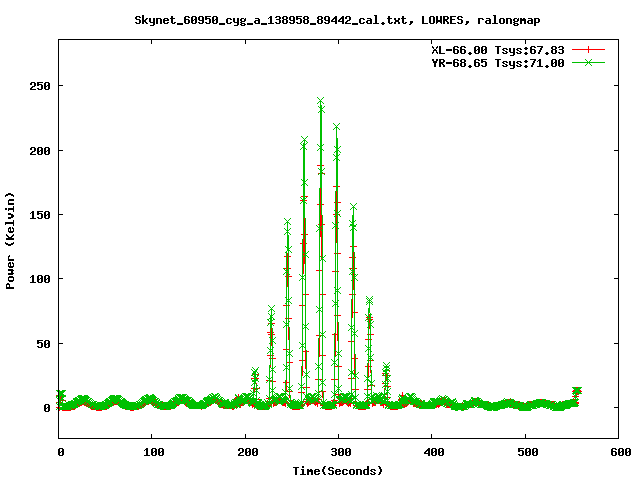
Task: Click the top of the tallest green peak
Action: (320, 101)
